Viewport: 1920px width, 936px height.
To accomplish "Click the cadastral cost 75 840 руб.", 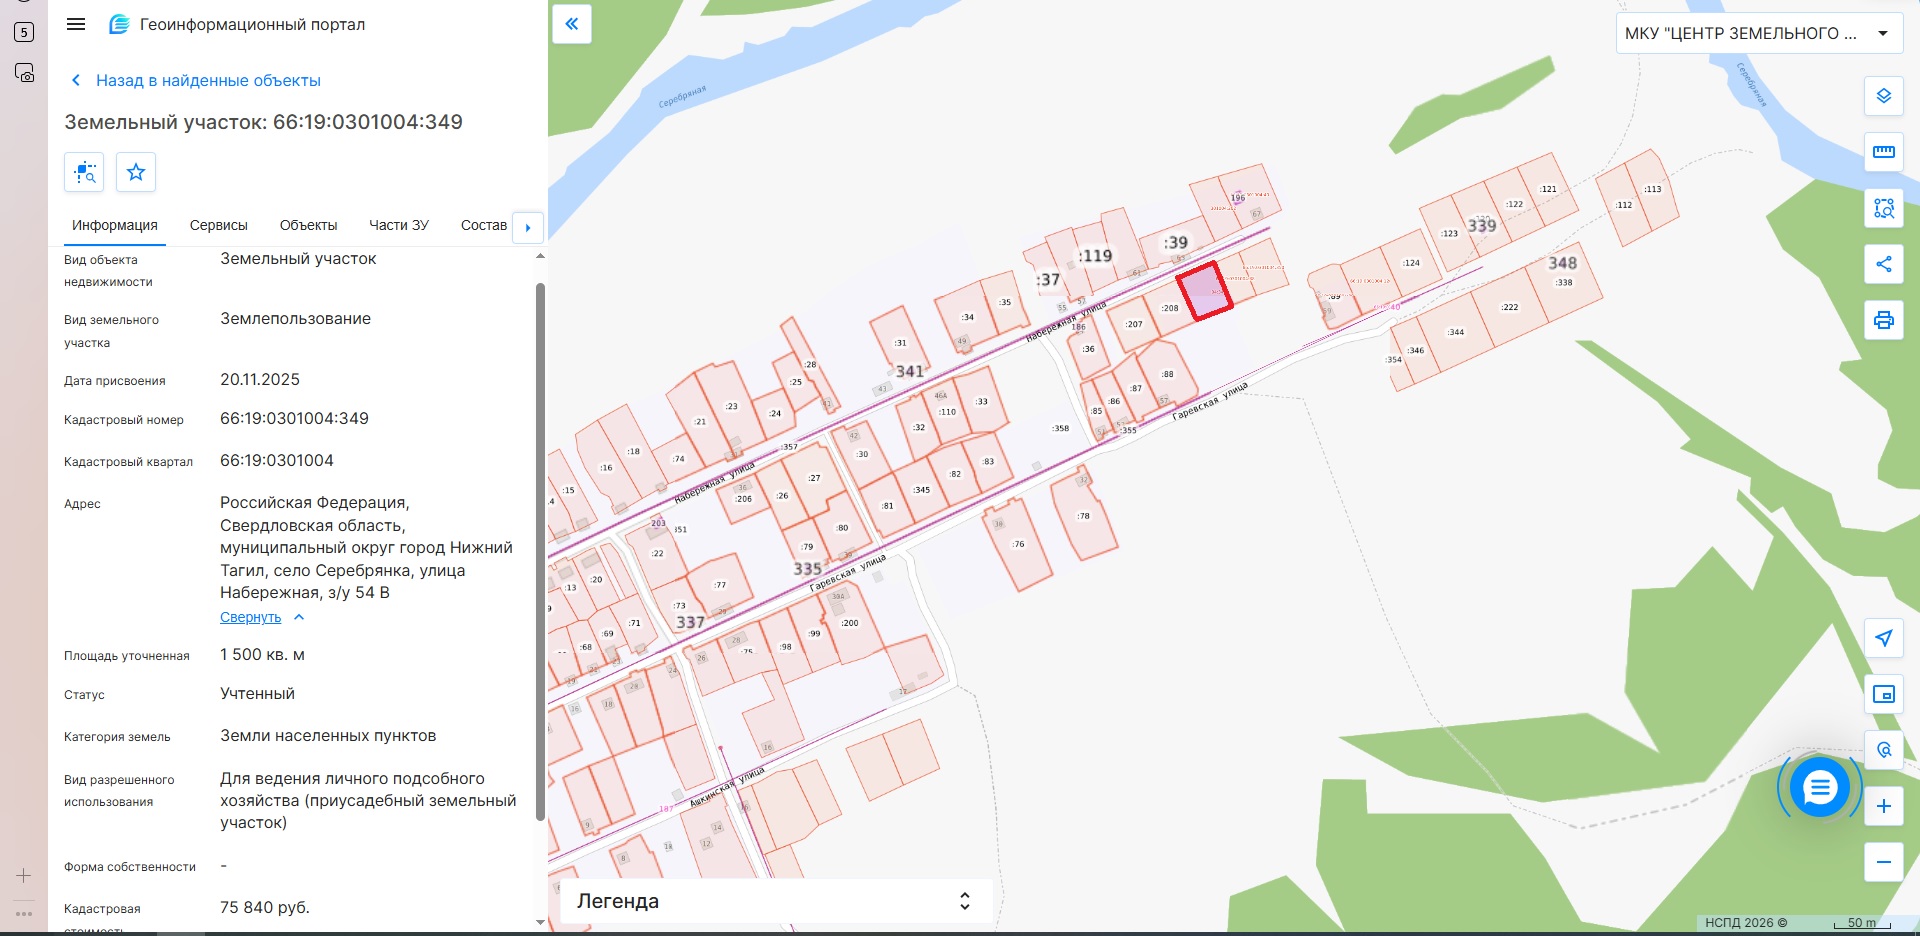I will tap(265, 908).
